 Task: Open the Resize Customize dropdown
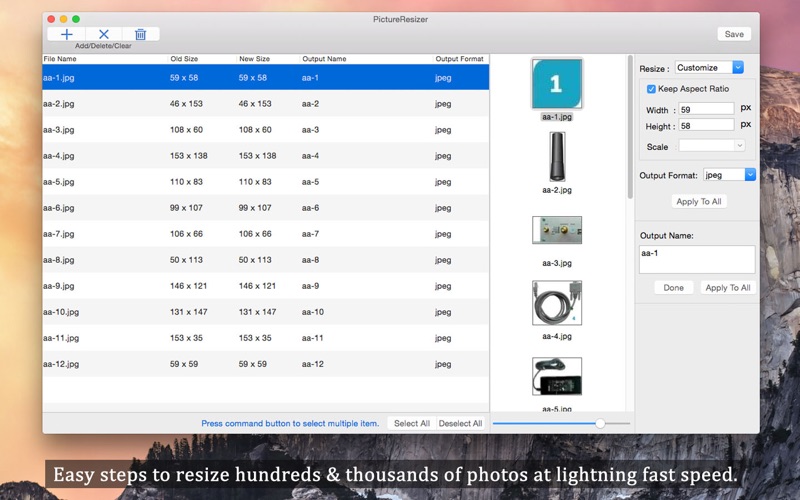coord(709,67)
